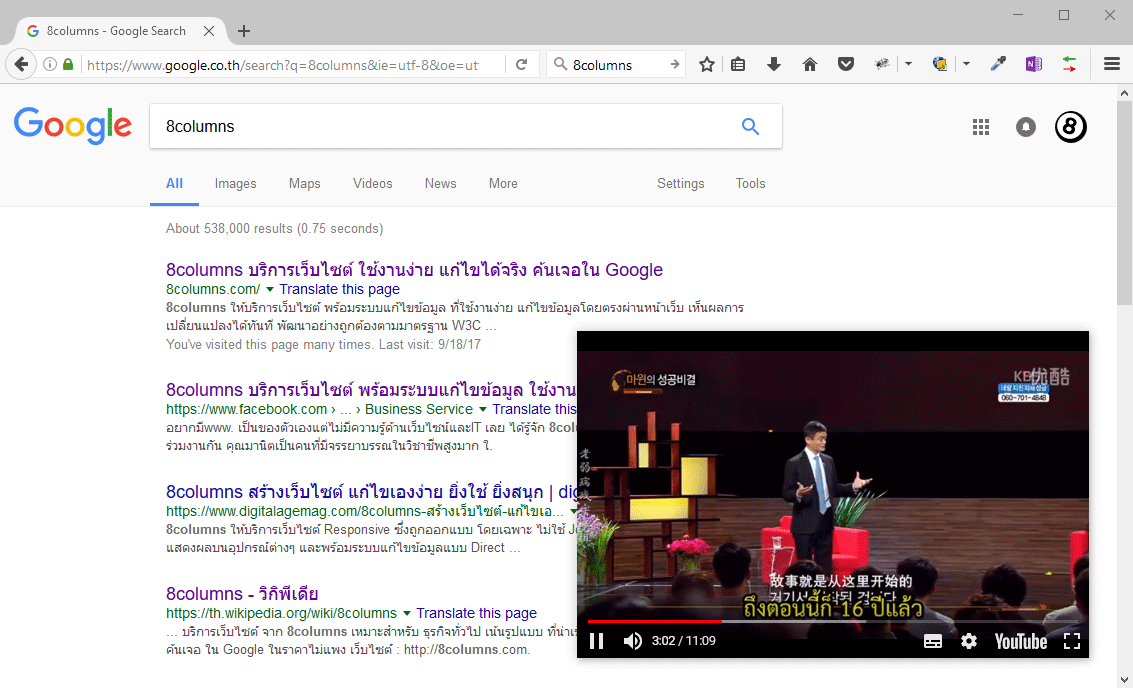
Task: Pause the video
Action: (596, 641)
